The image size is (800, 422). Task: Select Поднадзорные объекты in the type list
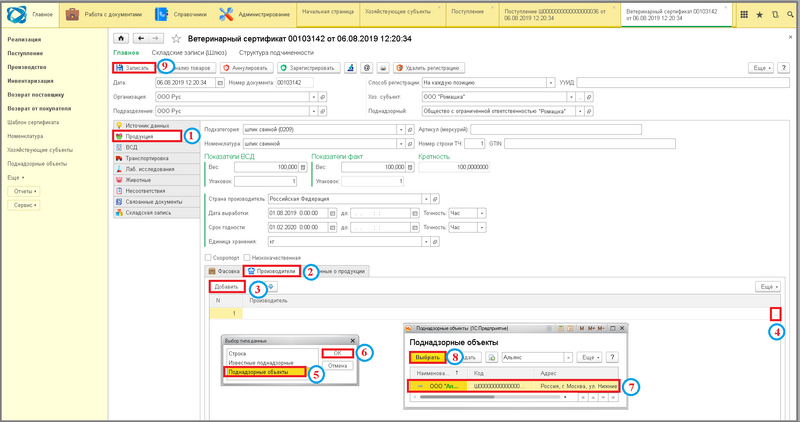pyautogui.click(x=266, y=372)
